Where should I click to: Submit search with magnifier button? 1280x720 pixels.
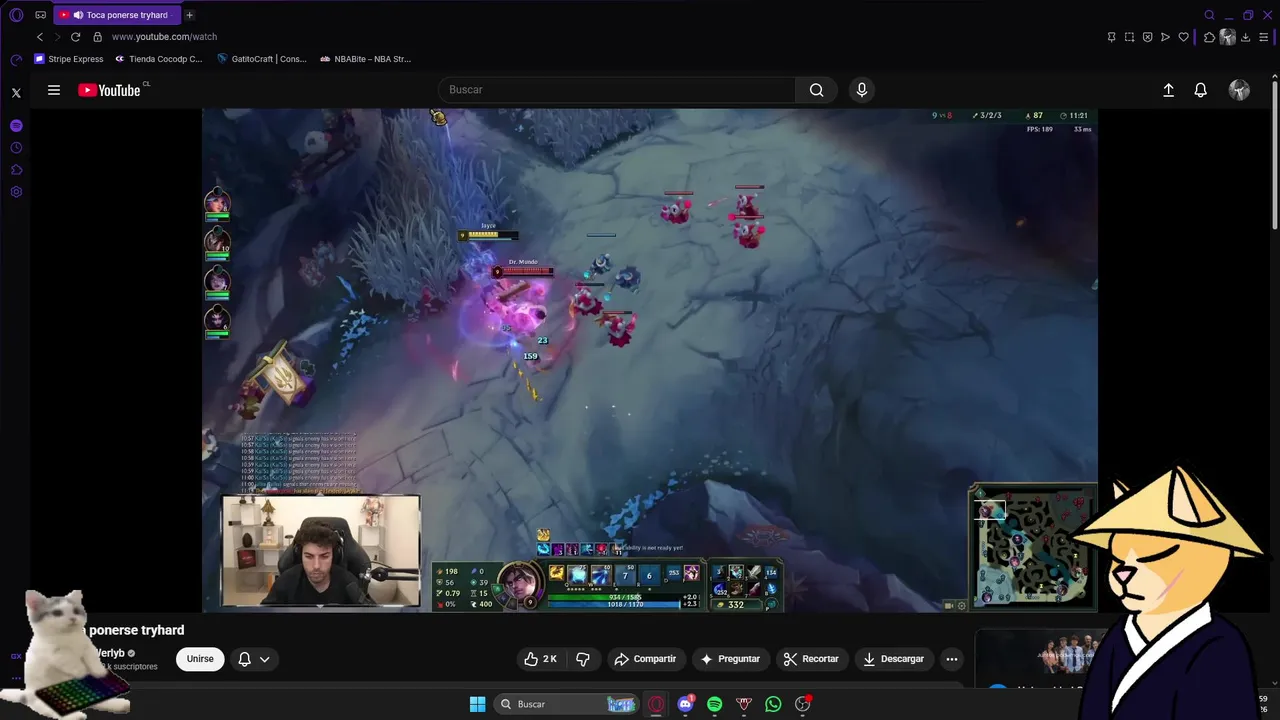pyautogui.click(x=817, y=90)
